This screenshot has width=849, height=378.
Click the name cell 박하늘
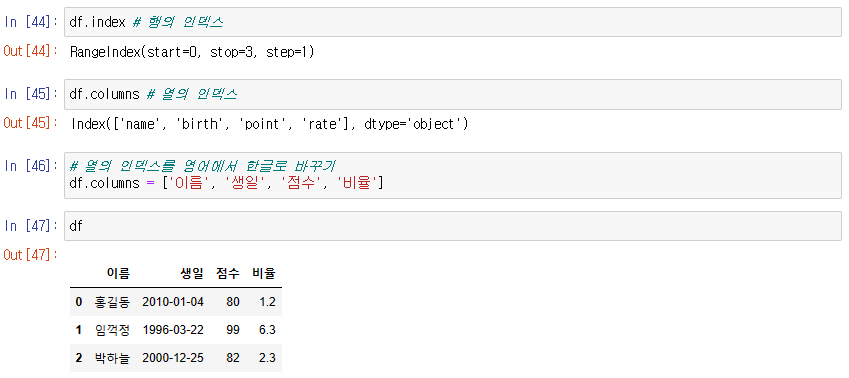coord(112,358)
